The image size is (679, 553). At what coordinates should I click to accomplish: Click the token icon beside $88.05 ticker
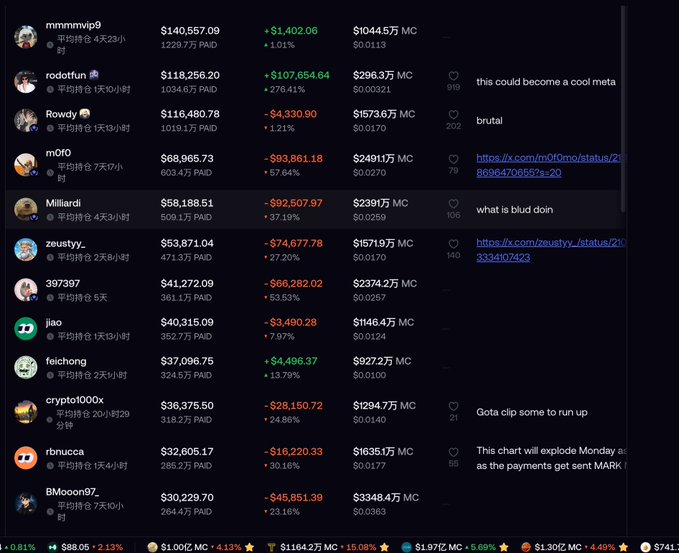click(52, 547)
